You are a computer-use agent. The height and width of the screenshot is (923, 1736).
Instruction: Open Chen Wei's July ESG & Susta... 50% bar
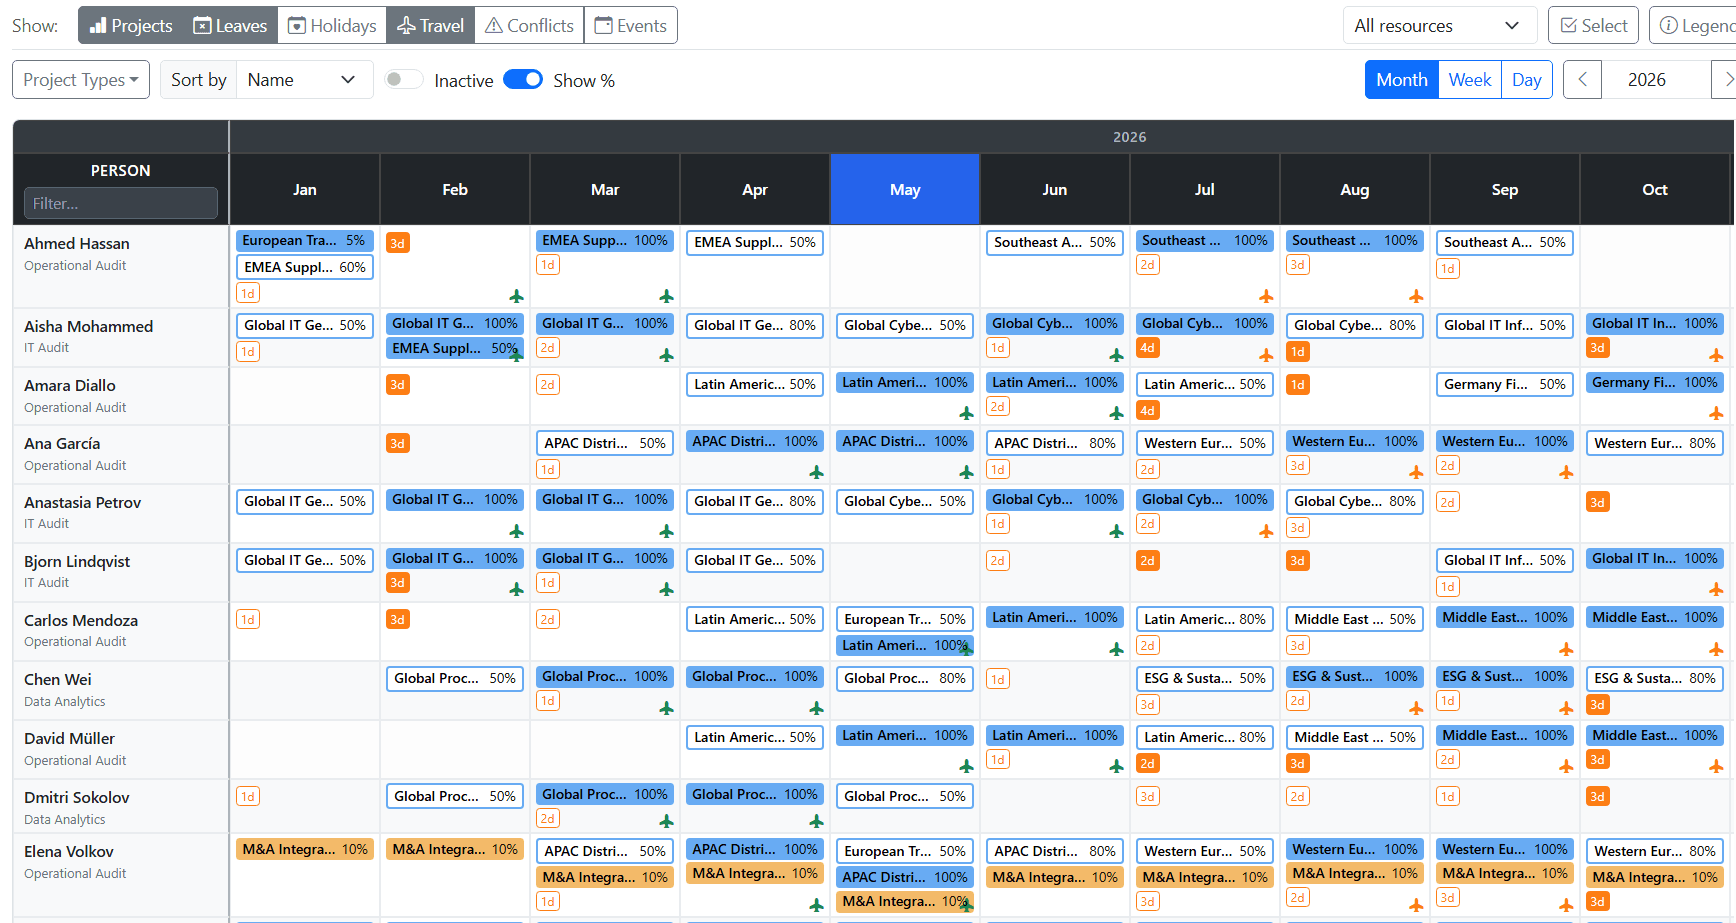(1205, 678)
